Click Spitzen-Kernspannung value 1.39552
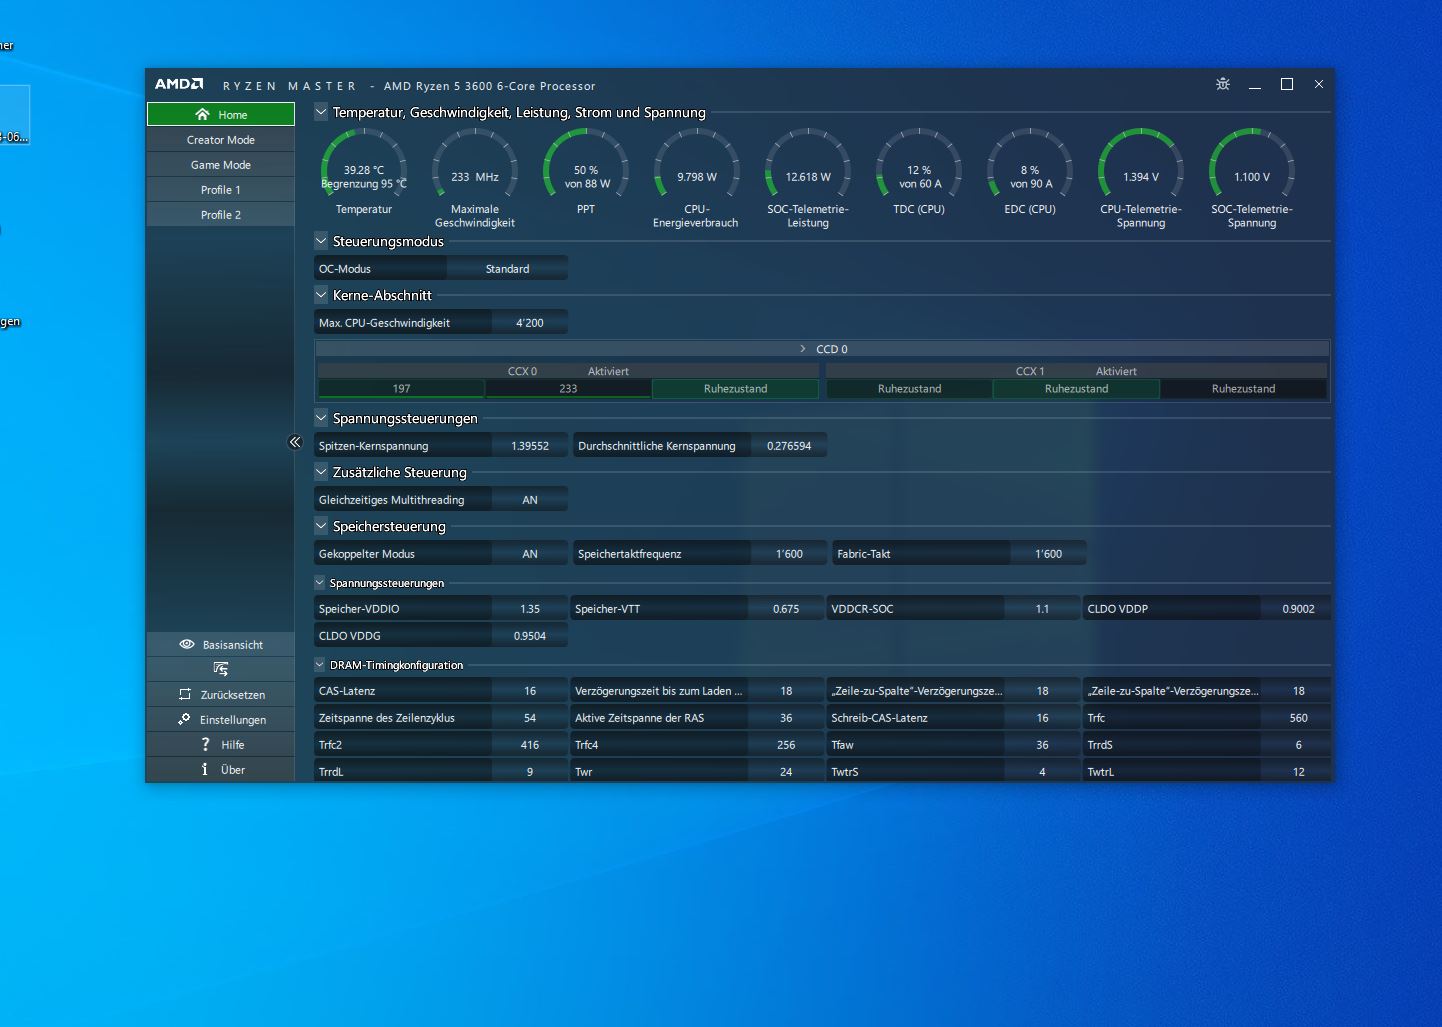Image resolution: width=1442 pixels, height=1027 pixels. [530, 446]
